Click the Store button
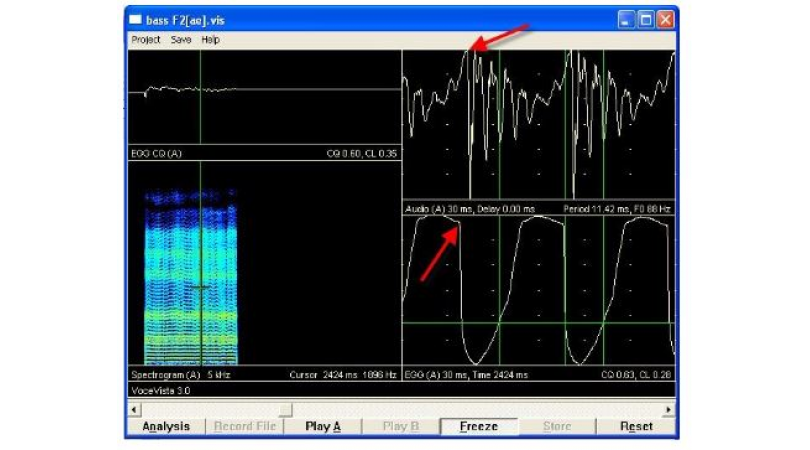The image size is (810, 450). (556, 427)
